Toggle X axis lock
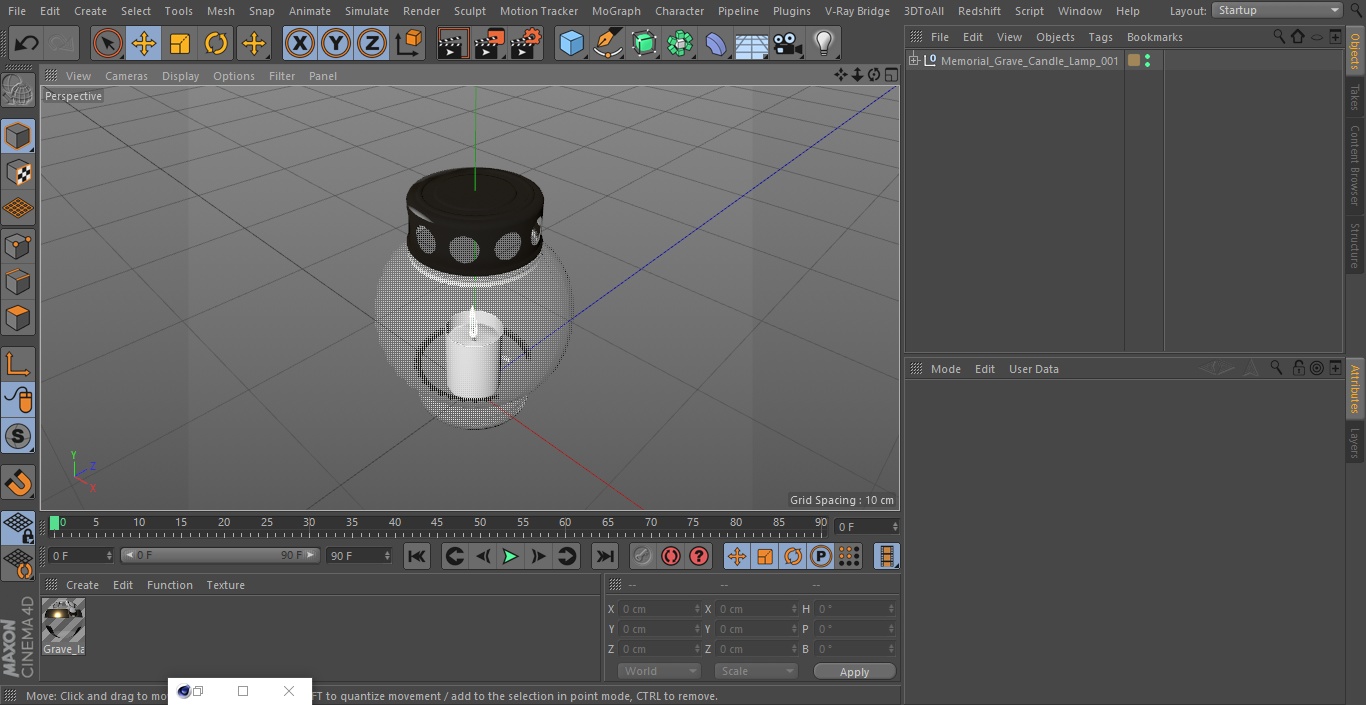 coord(300,43)
